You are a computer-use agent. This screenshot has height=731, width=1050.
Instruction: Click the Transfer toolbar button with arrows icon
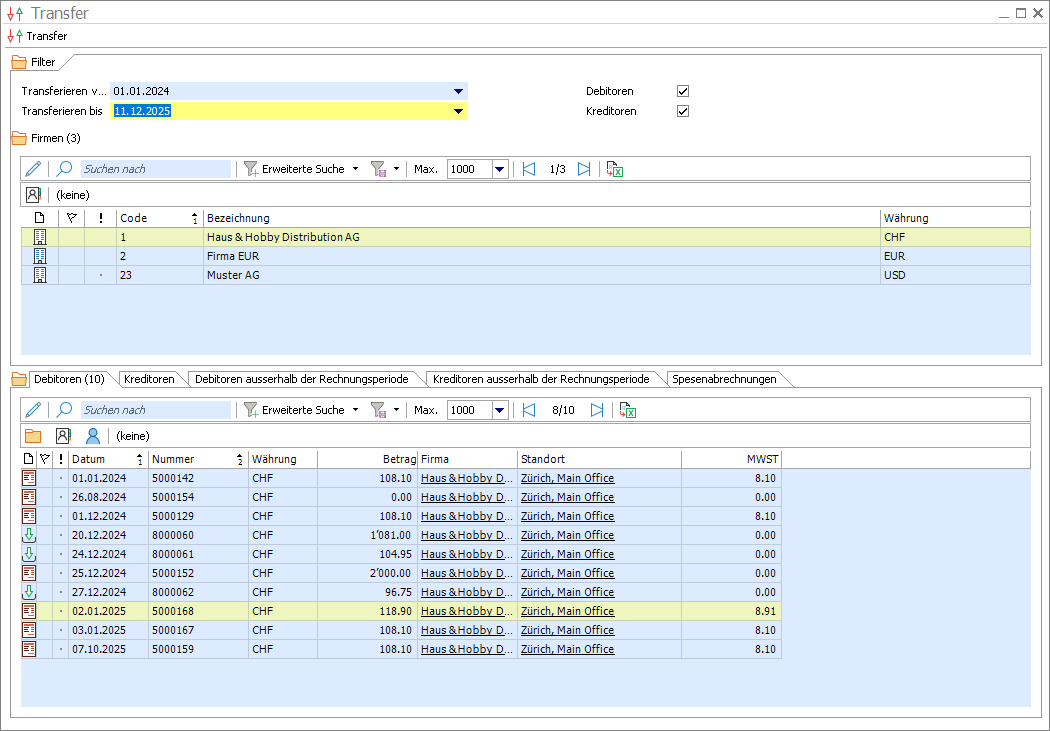[x=38, y=36]
